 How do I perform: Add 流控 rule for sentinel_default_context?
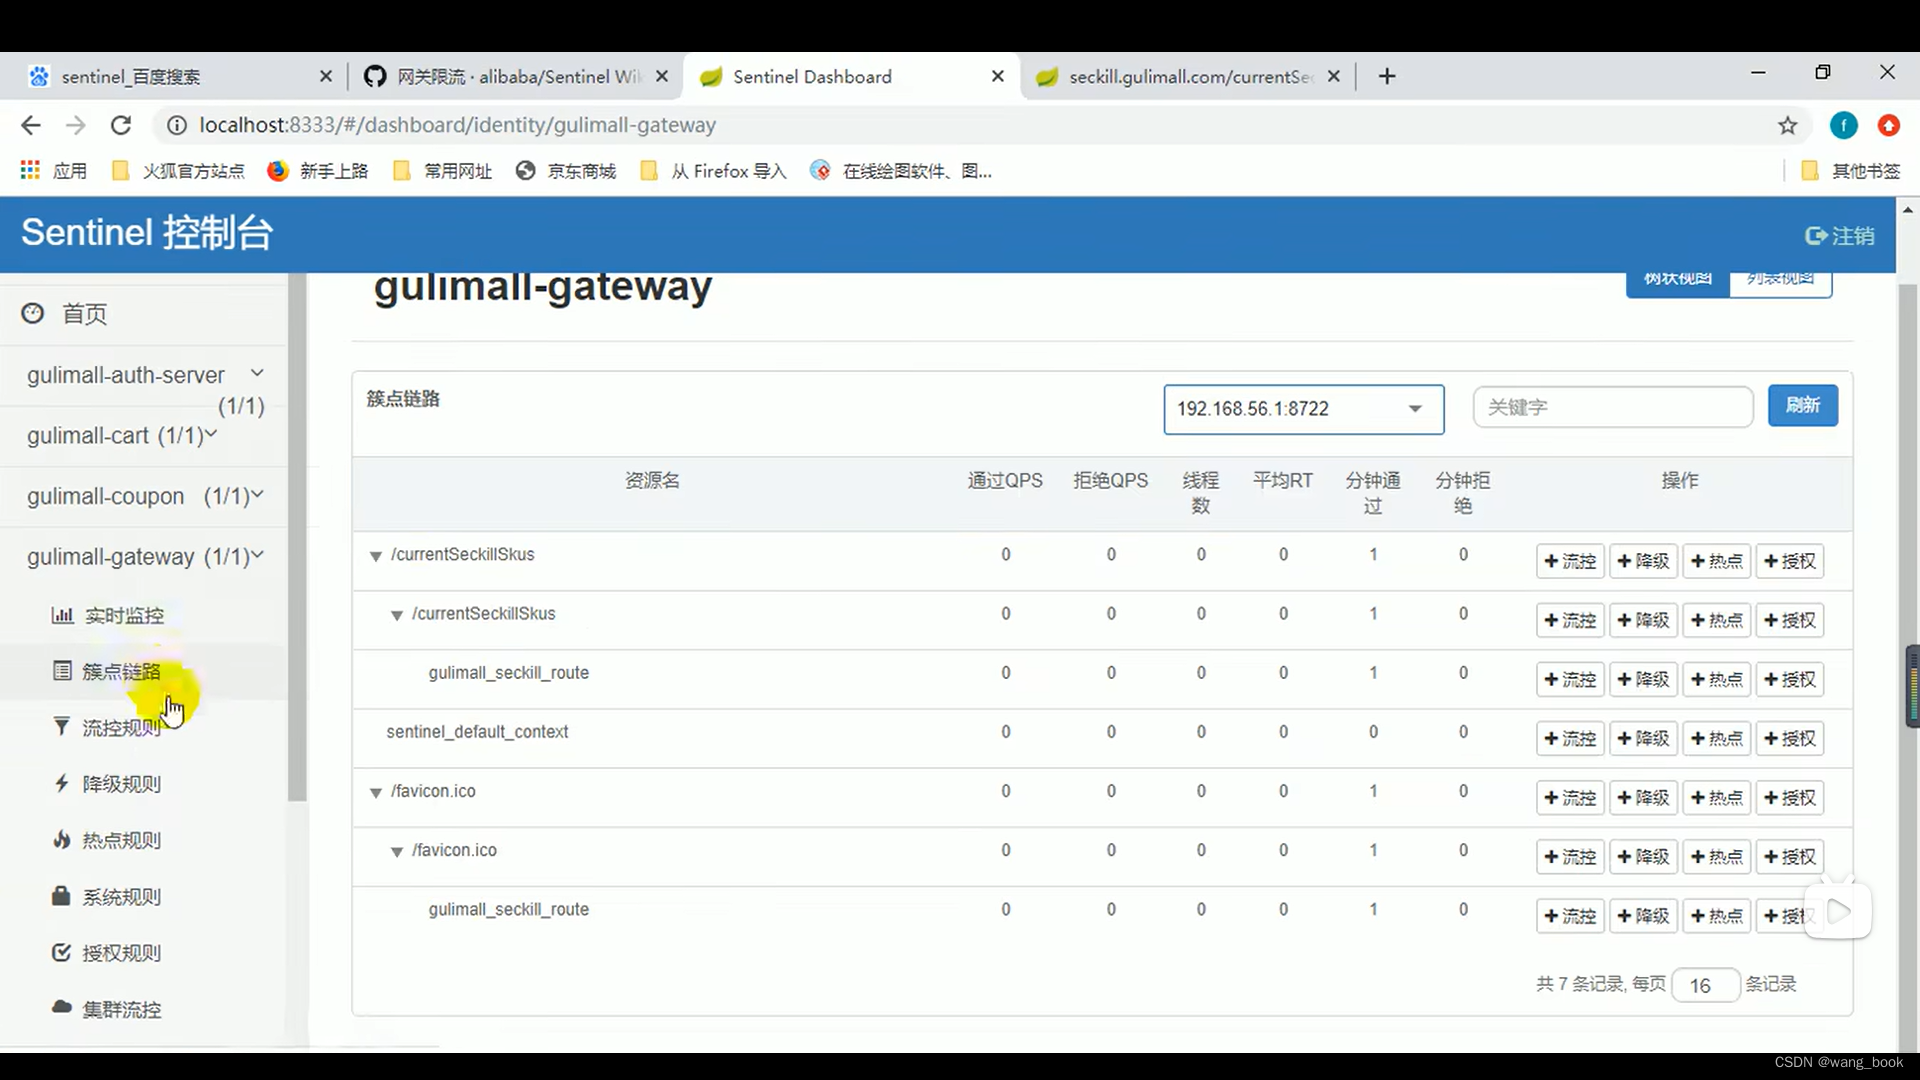[x=1569, y=739]
